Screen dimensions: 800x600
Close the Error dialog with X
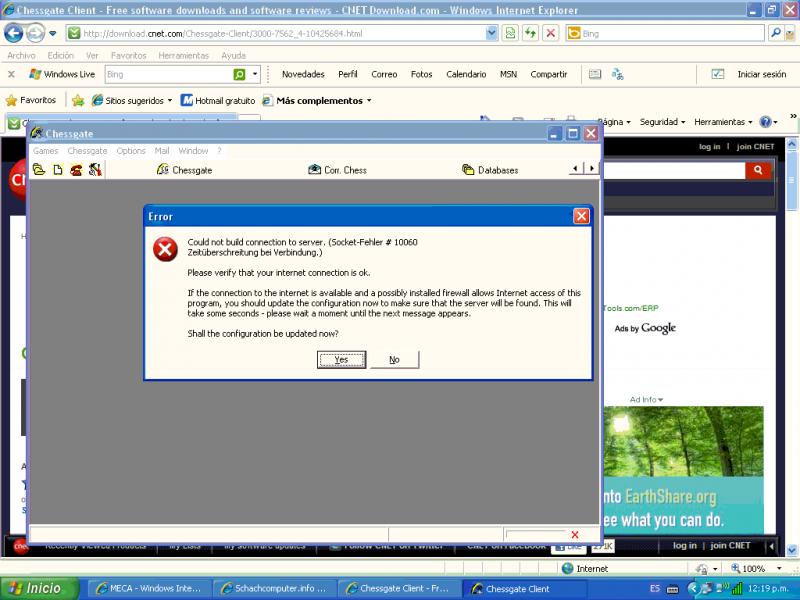coord(581,216)
